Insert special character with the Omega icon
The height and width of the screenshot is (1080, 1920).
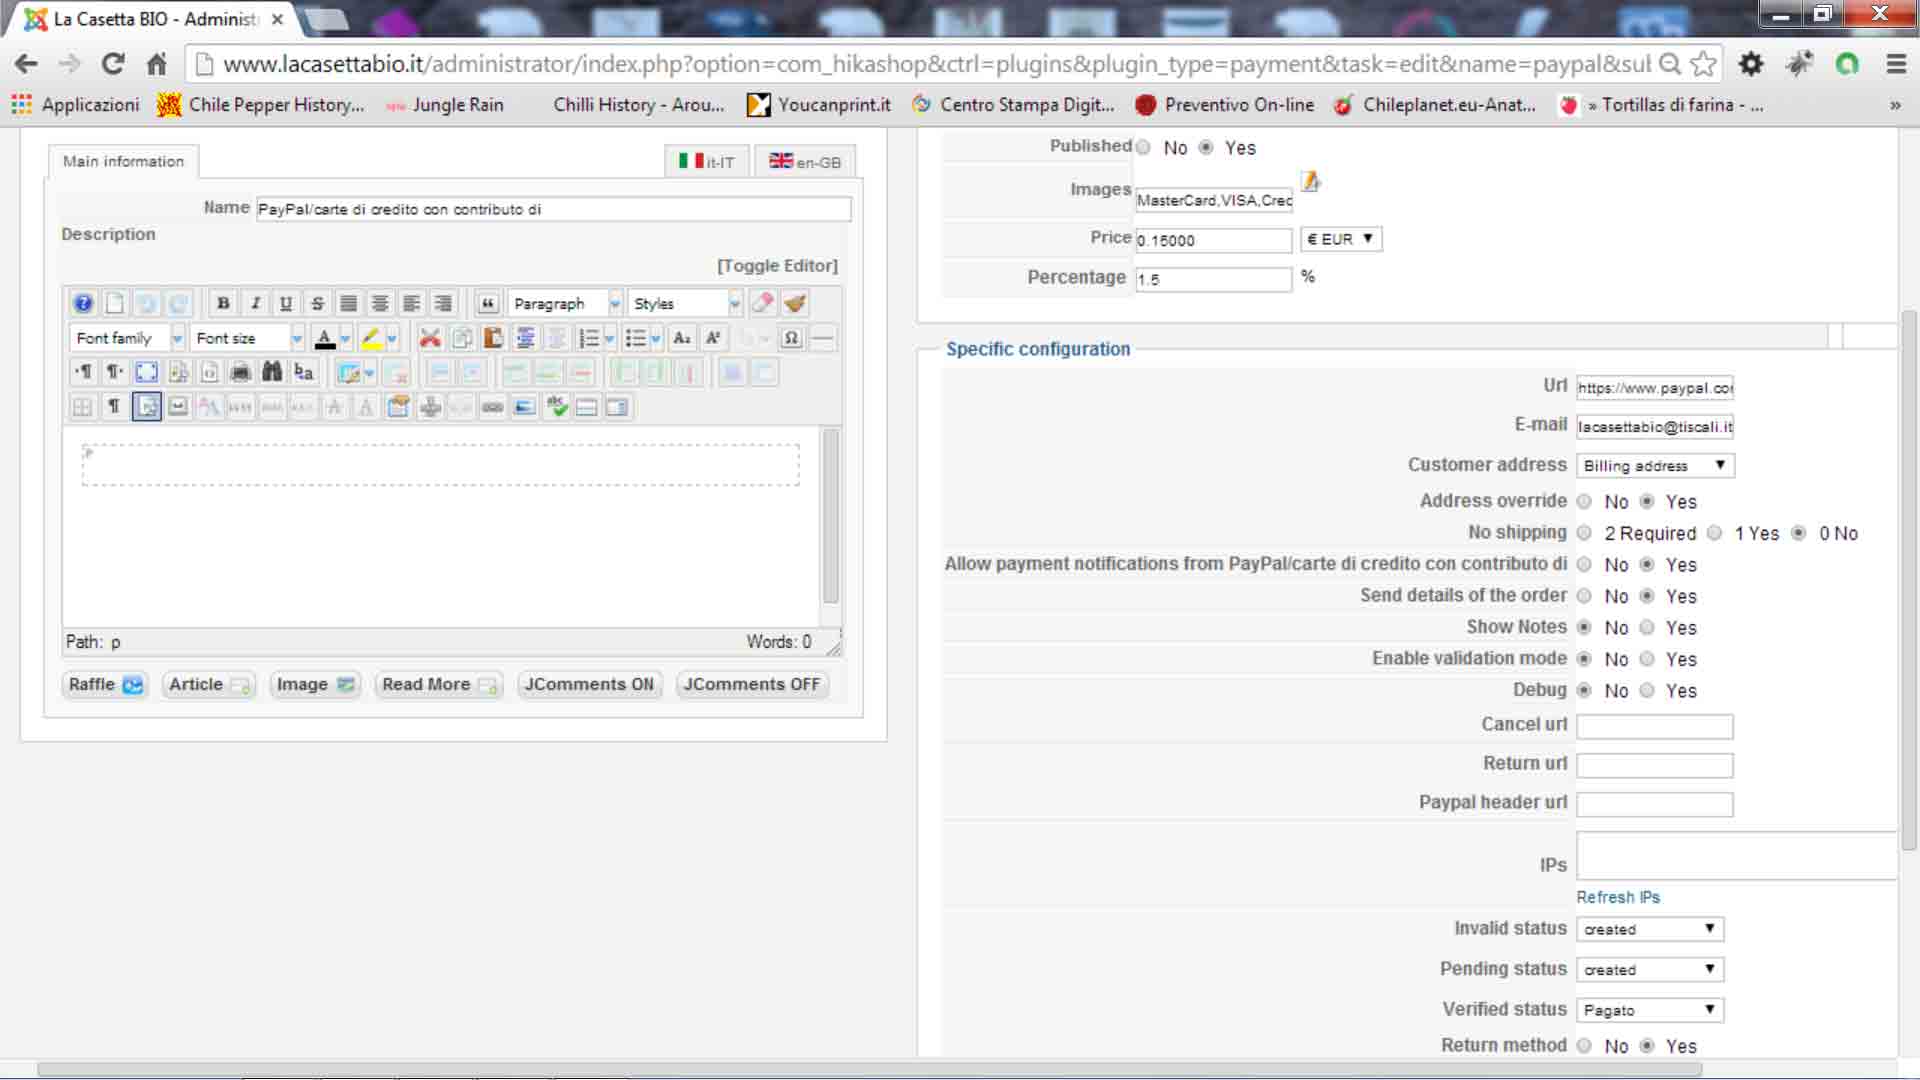click(x=791, y=338)
